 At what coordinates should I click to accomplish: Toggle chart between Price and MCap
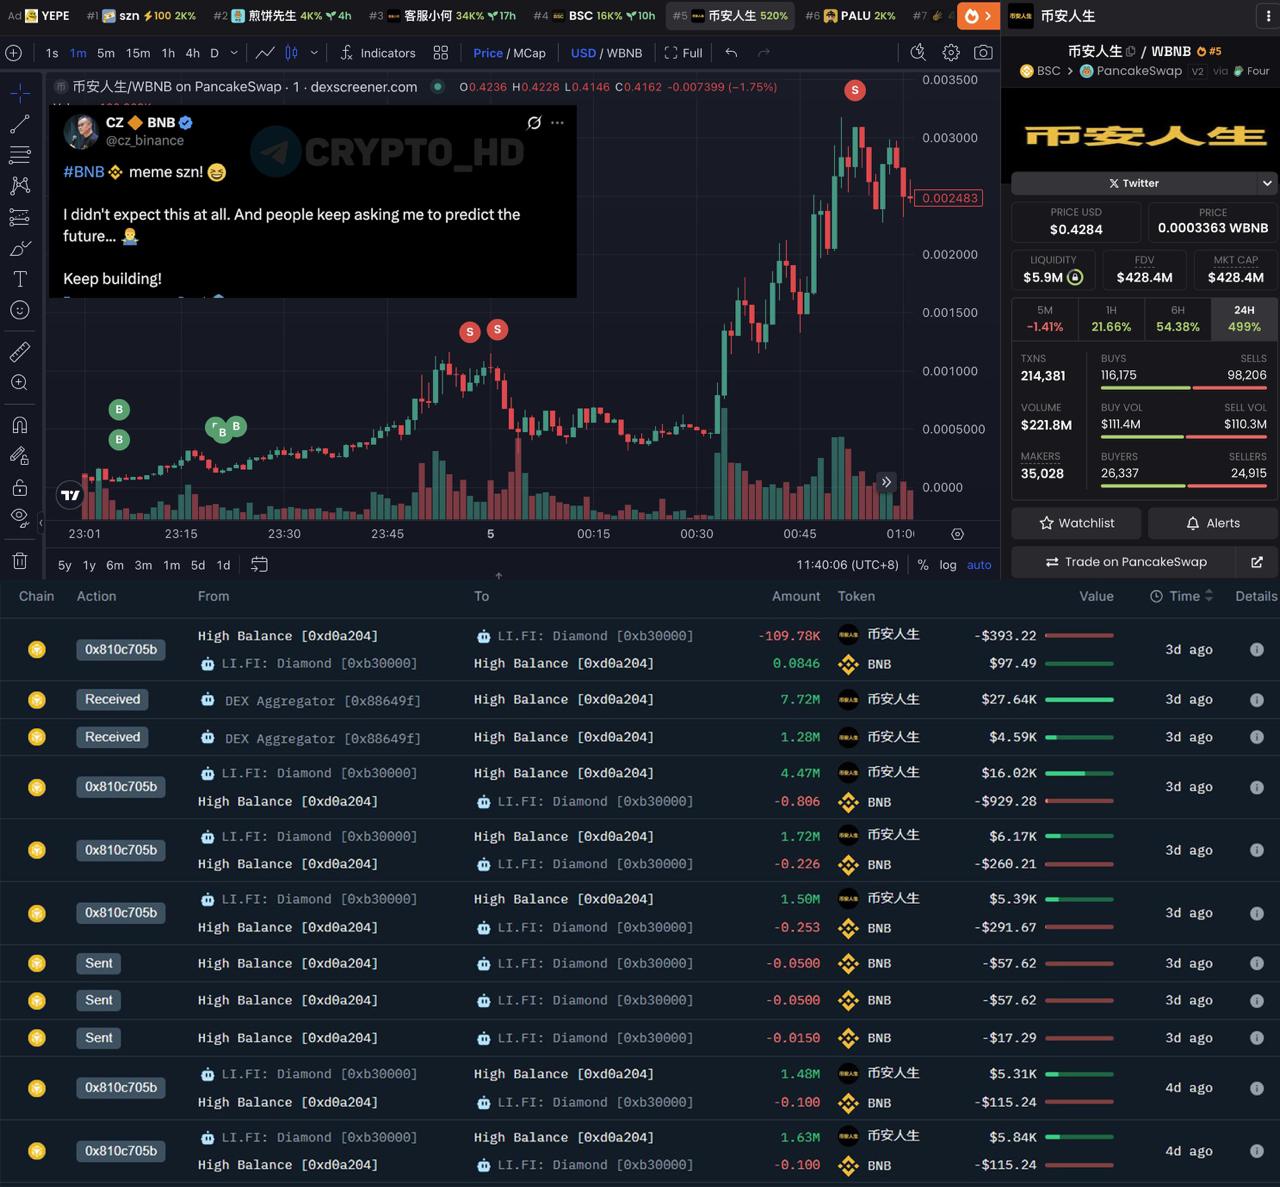(x=509, y=53)
